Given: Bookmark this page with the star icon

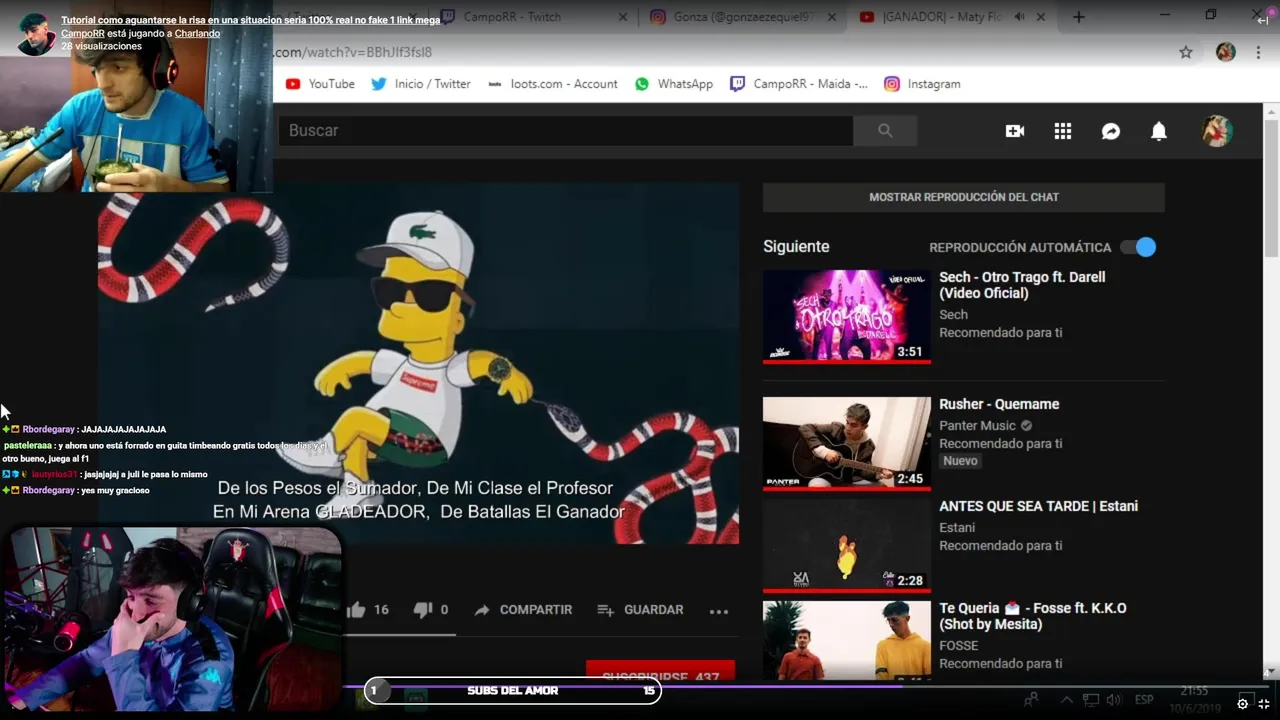Looking at the screenshot, I should pyautogui.click(x=1186, y=52).
